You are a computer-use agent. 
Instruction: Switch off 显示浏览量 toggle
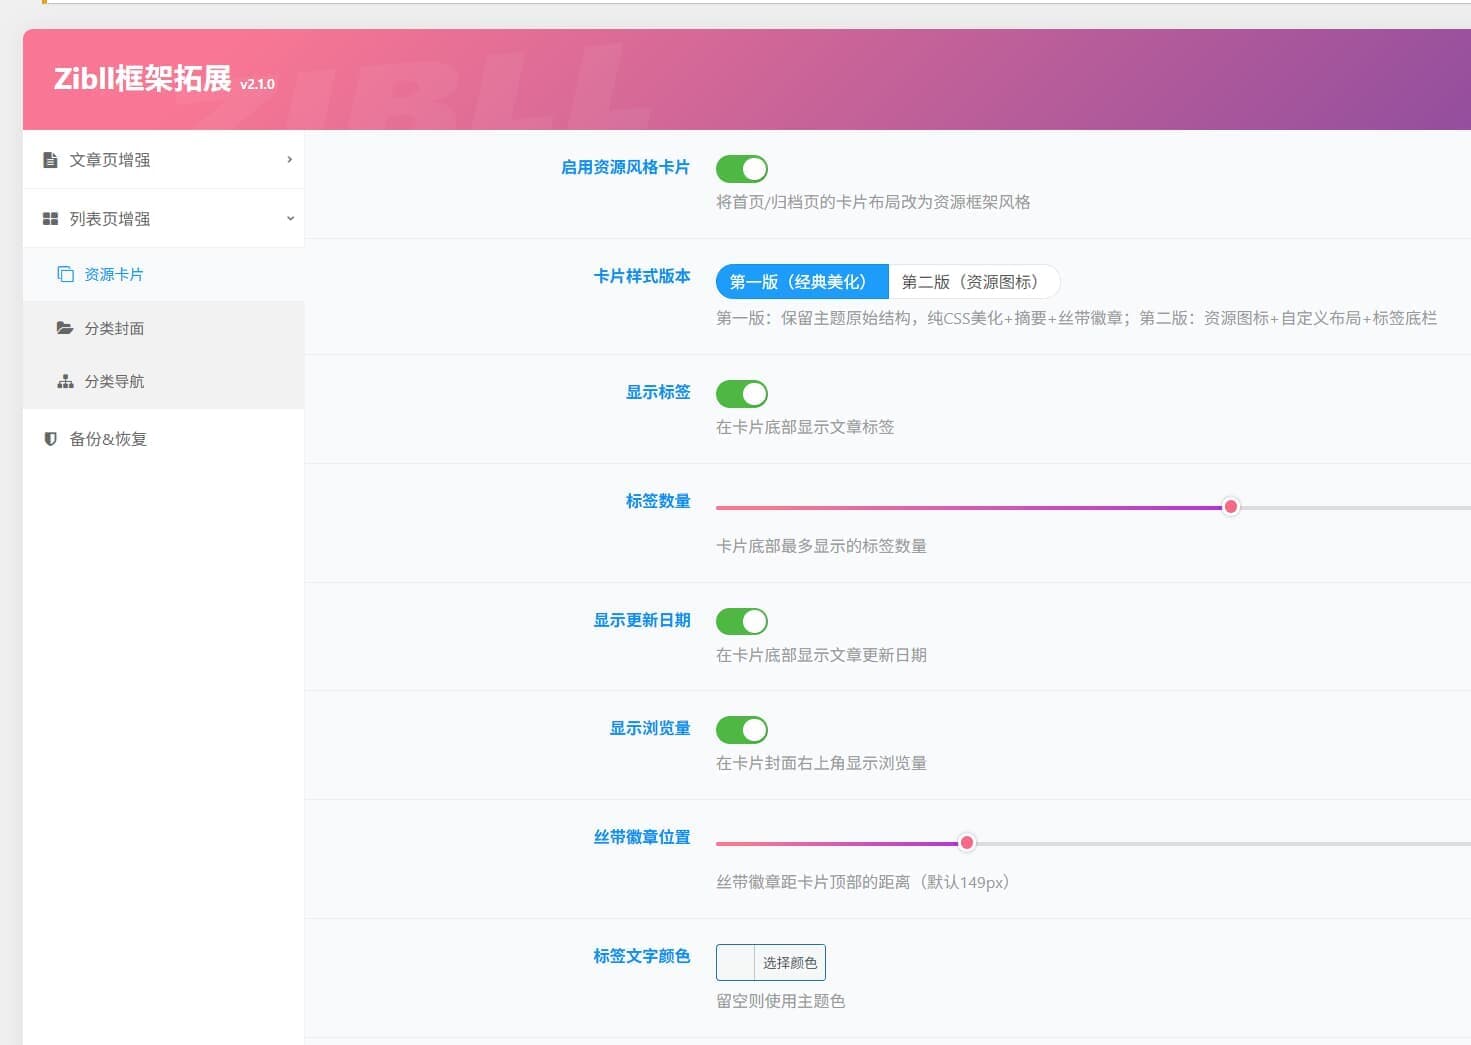(x=742, y=730)
